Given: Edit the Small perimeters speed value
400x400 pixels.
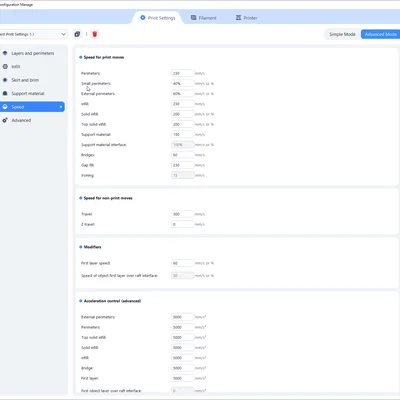Looking at the screenshot, I should (x=182, y=83).
